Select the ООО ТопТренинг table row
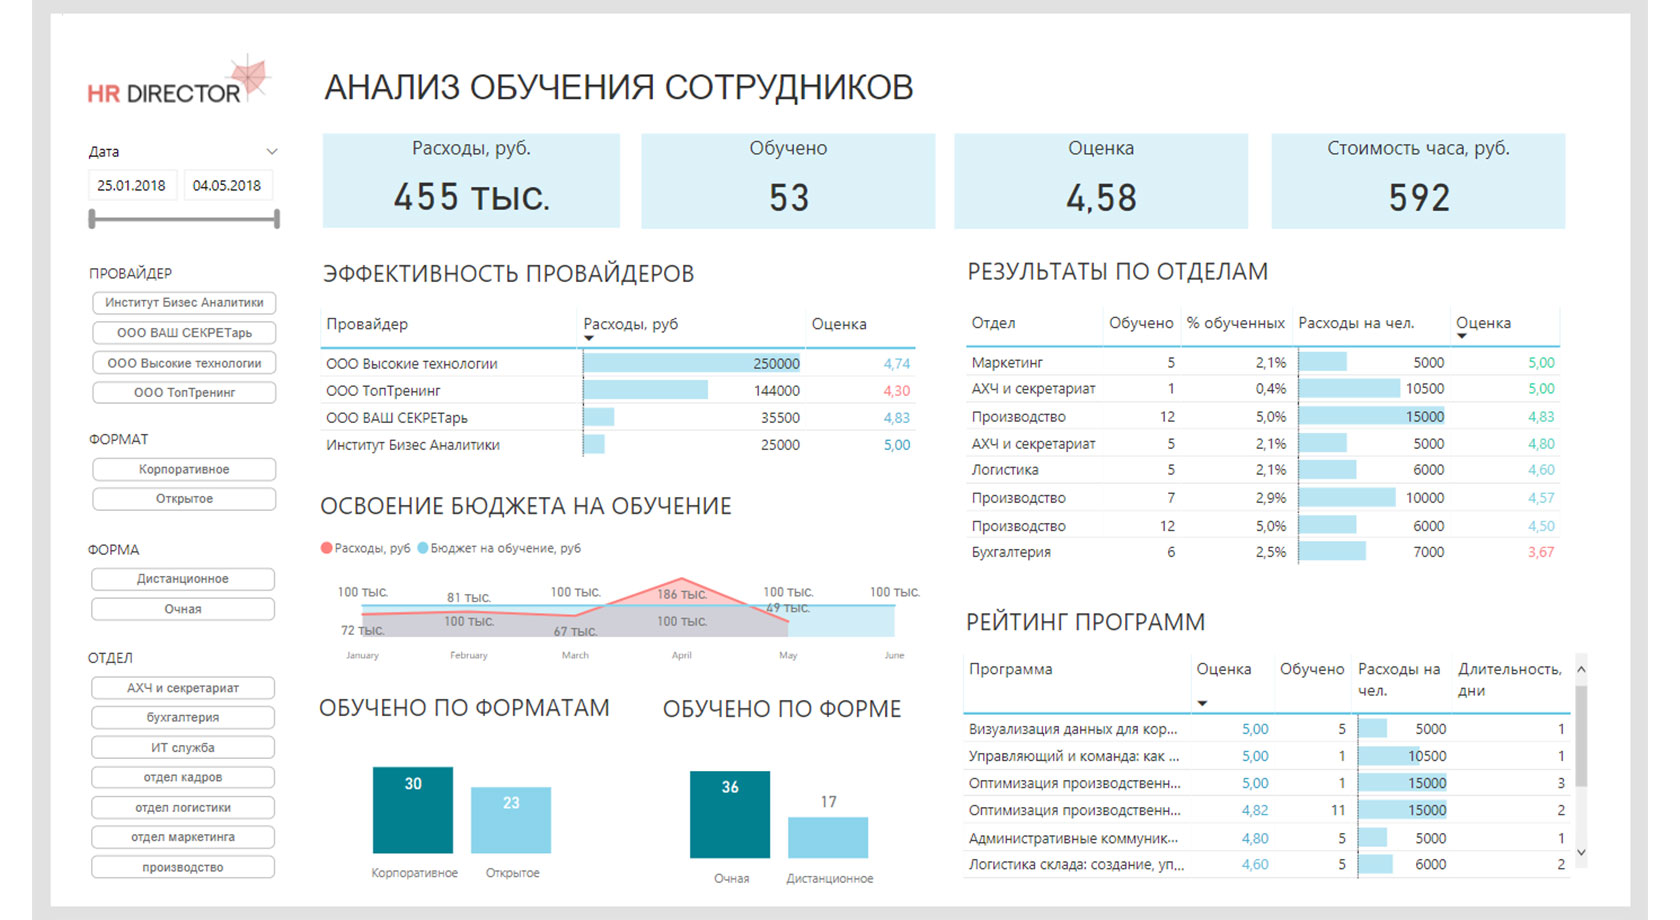The image size is (1680, 920). 618,391
